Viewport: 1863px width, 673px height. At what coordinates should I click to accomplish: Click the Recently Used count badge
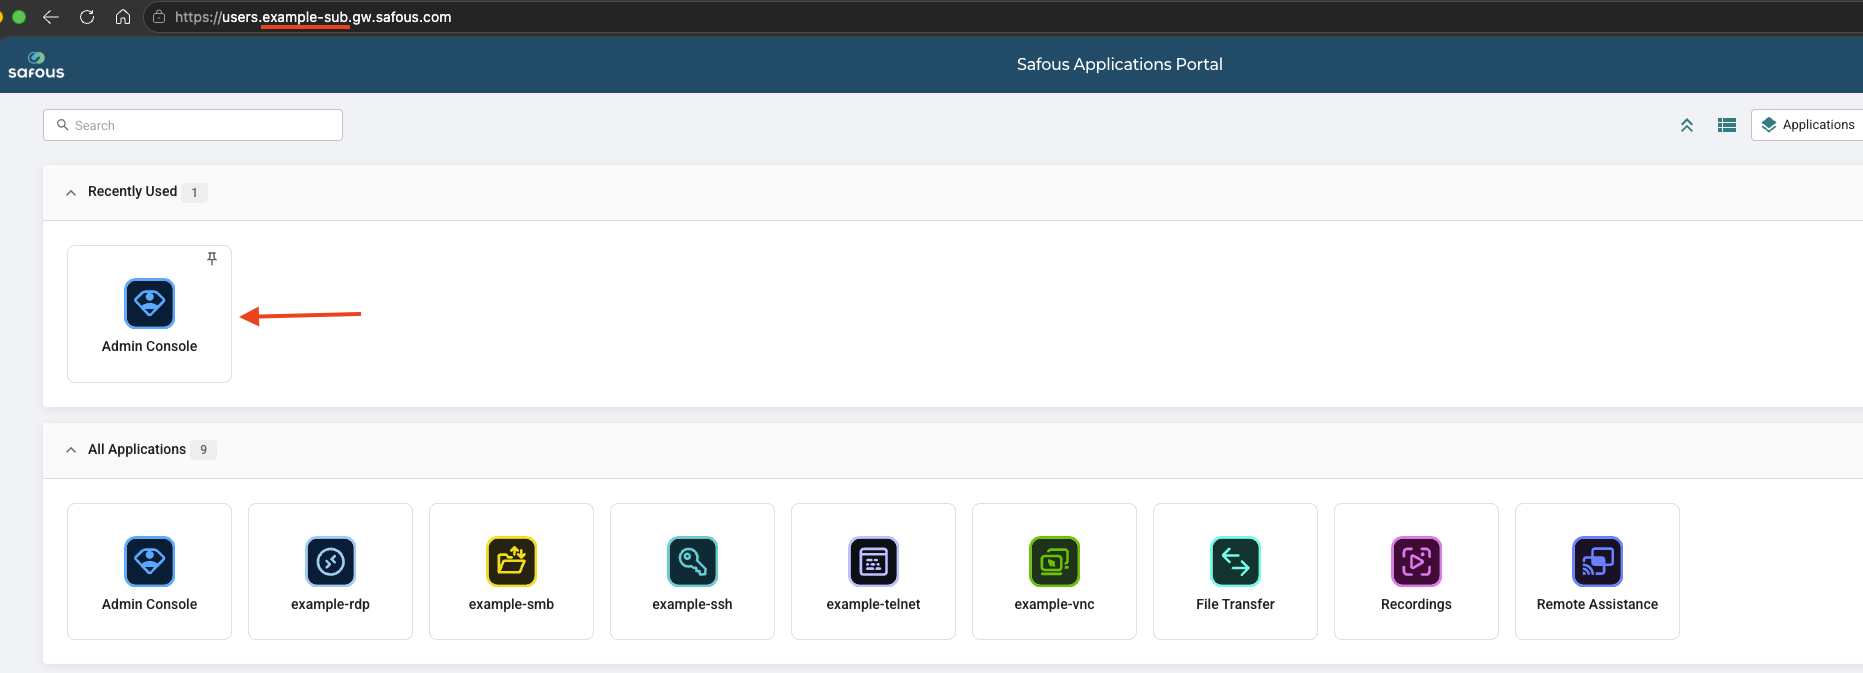[194, 192]
